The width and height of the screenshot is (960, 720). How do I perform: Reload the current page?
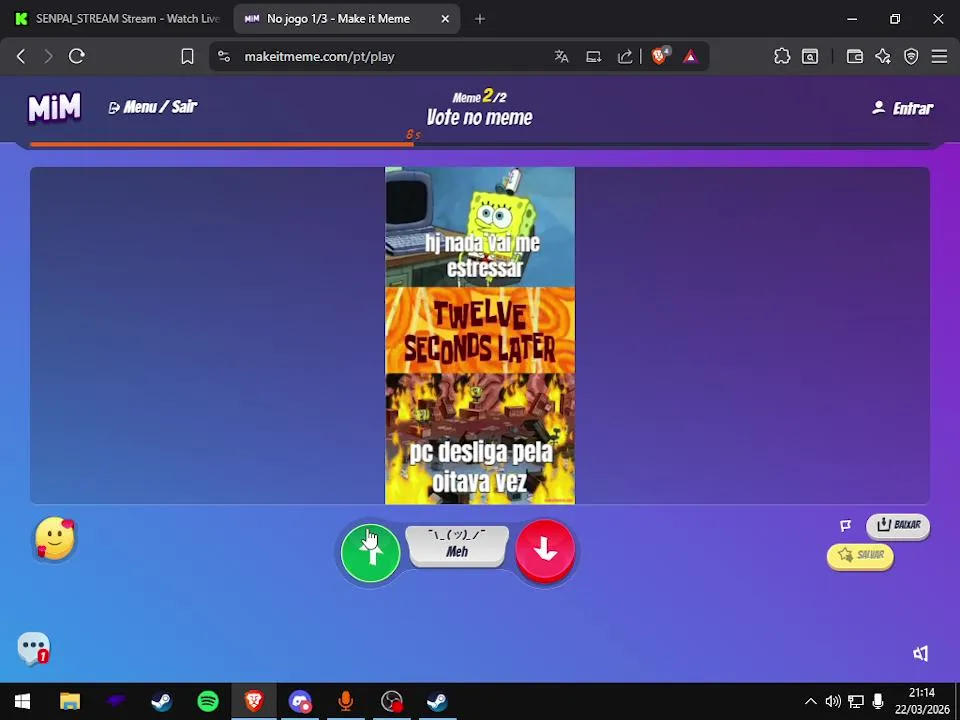tap(77, 56)
